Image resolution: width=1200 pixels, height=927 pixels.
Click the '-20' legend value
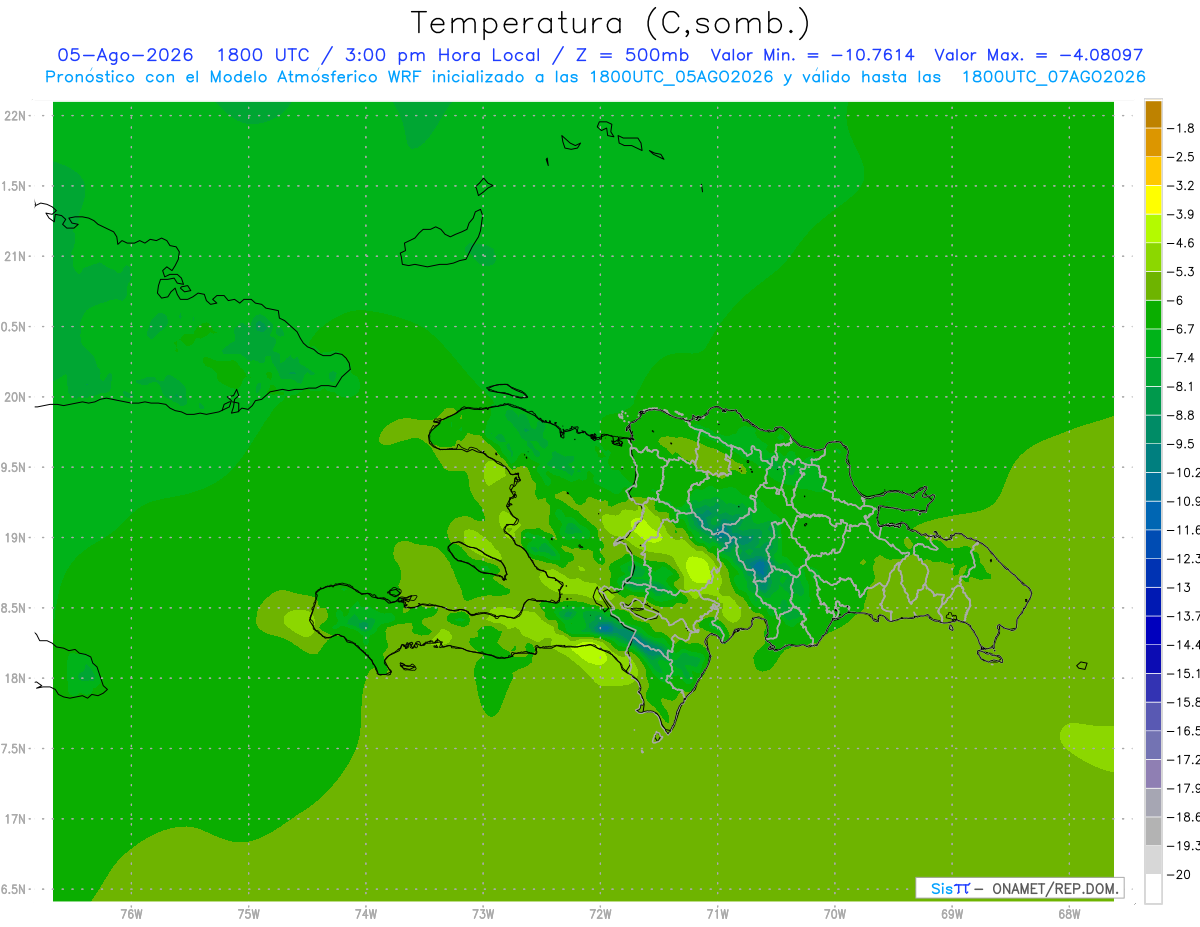(x=1177, y=874)
